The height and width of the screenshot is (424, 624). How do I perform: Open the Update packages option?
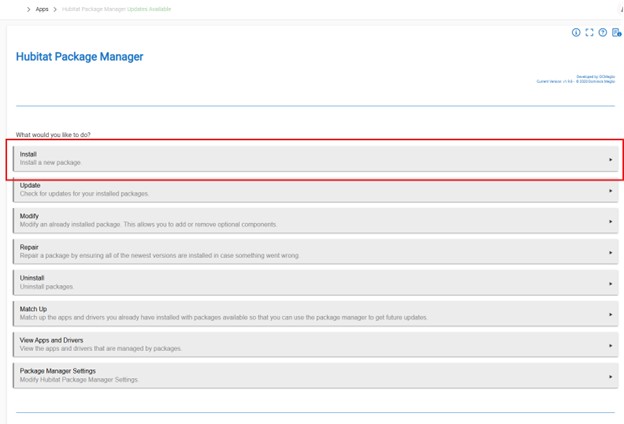[x=316, y=190]
